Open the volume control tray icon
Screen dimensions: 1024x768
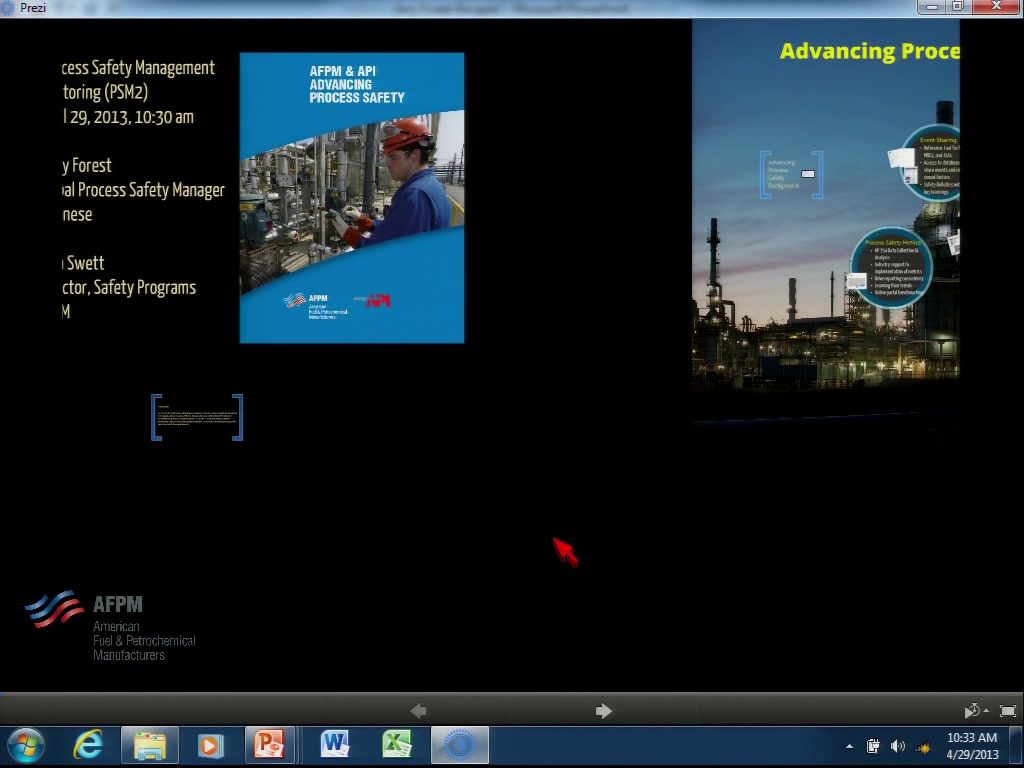point(898,746)
